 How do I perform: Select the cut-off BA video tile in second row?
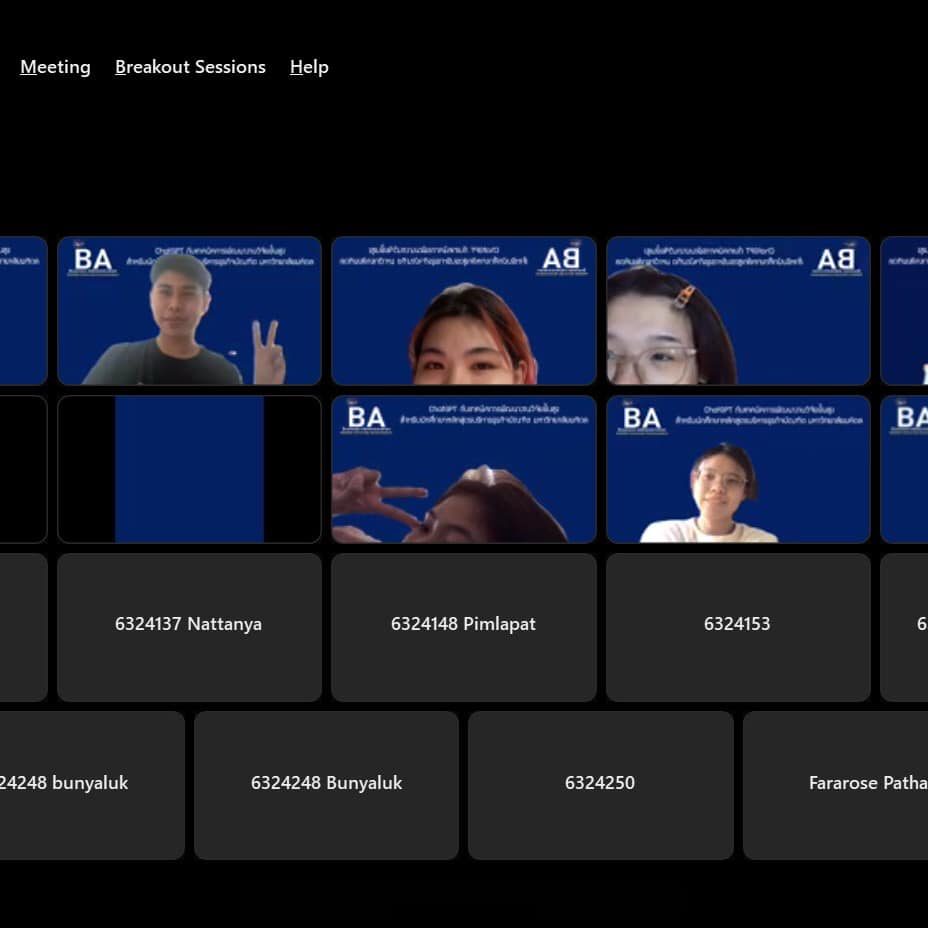pyautogui.click(x=905, y=469)
